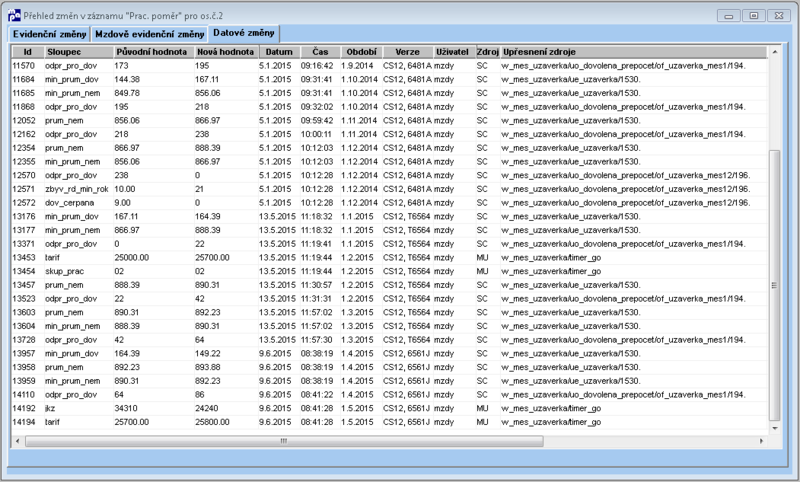Select row with Id 12052
Viewport: 800px width, 482px height.
[x=389, y=121]
